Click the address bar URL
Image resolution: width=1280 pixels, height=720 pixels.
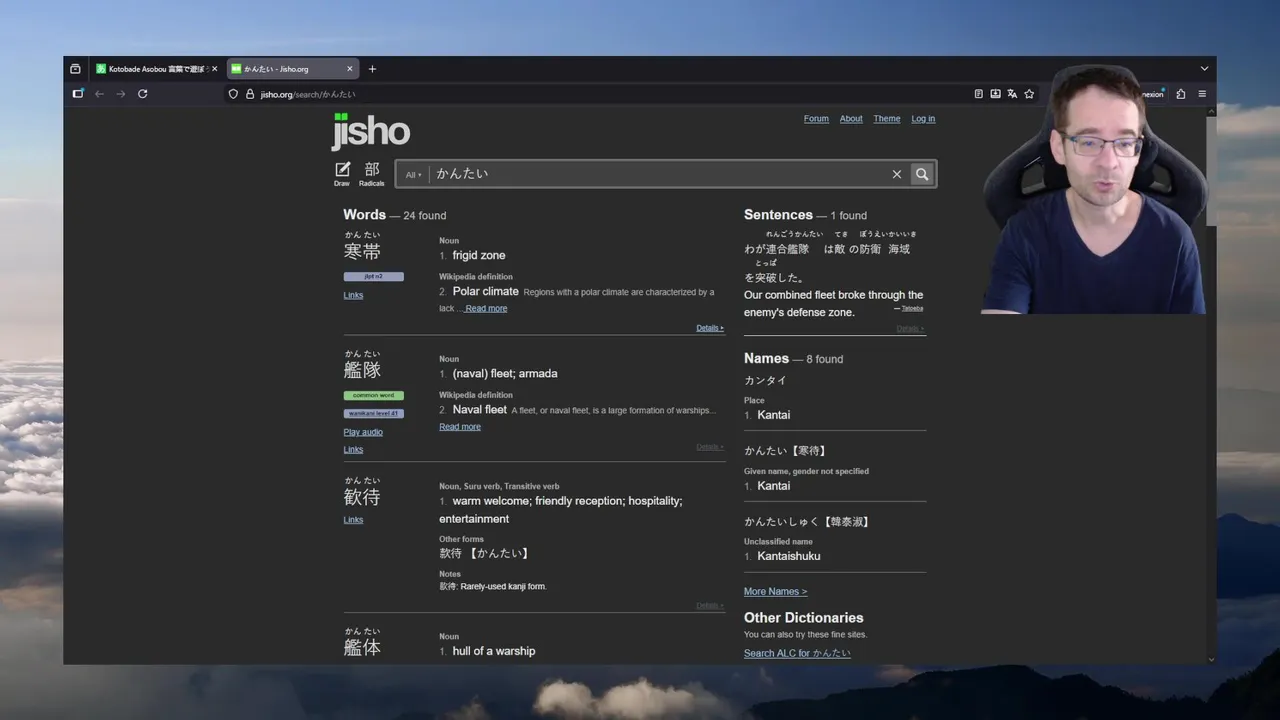(x=308, y=94)
